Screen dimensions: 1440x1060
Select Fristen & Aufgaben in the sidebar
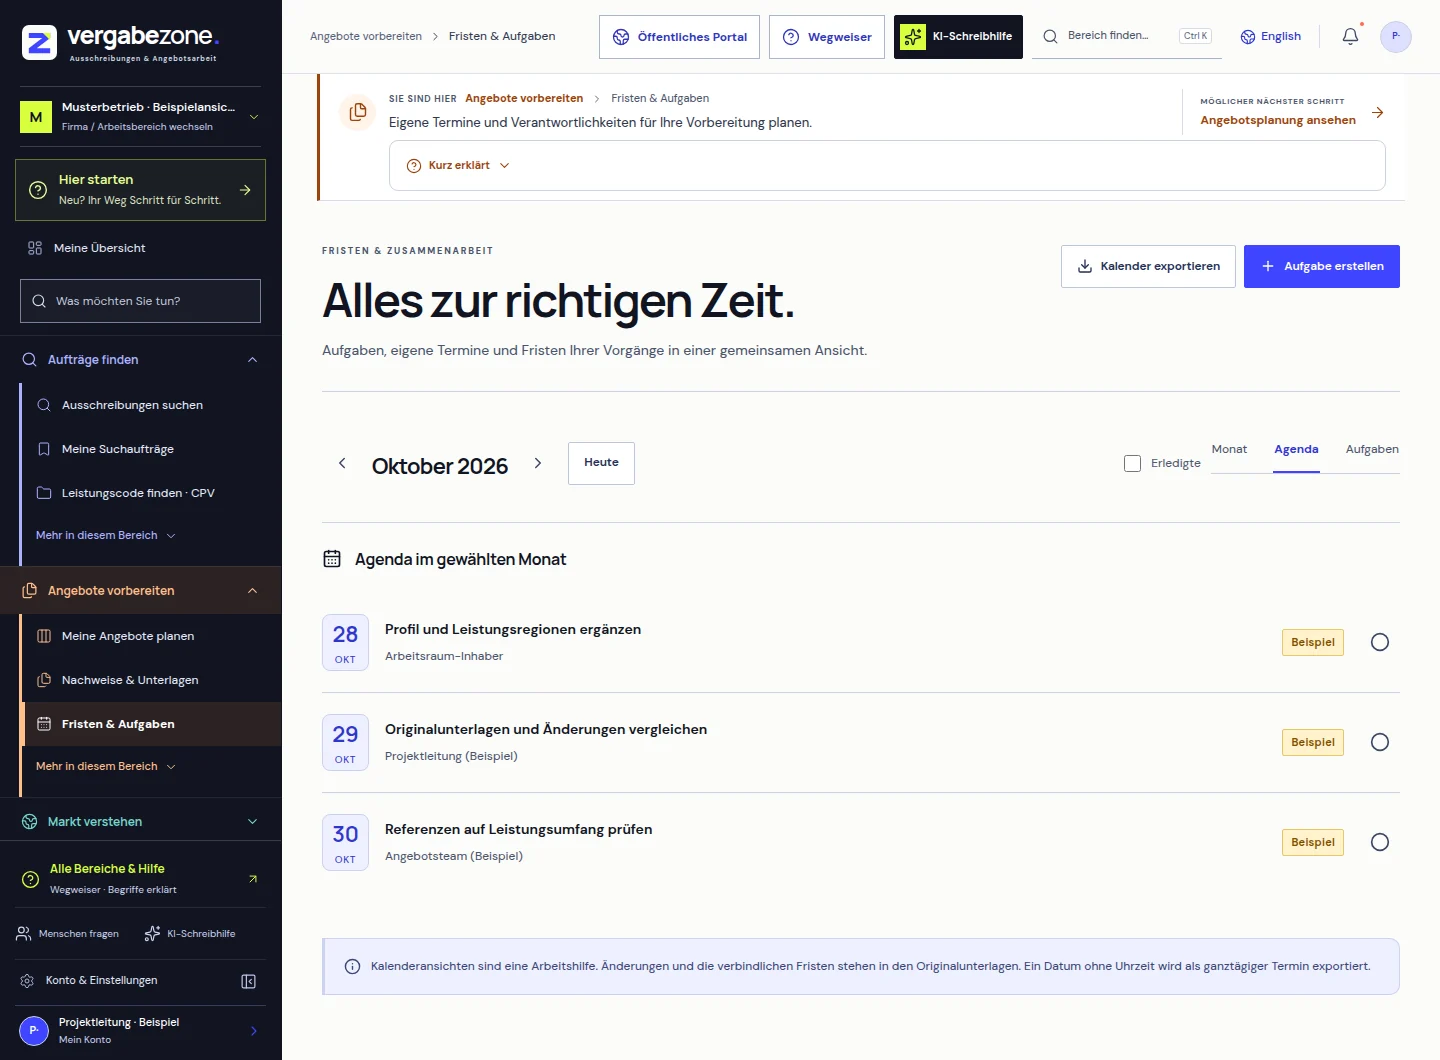pos(150,724)
